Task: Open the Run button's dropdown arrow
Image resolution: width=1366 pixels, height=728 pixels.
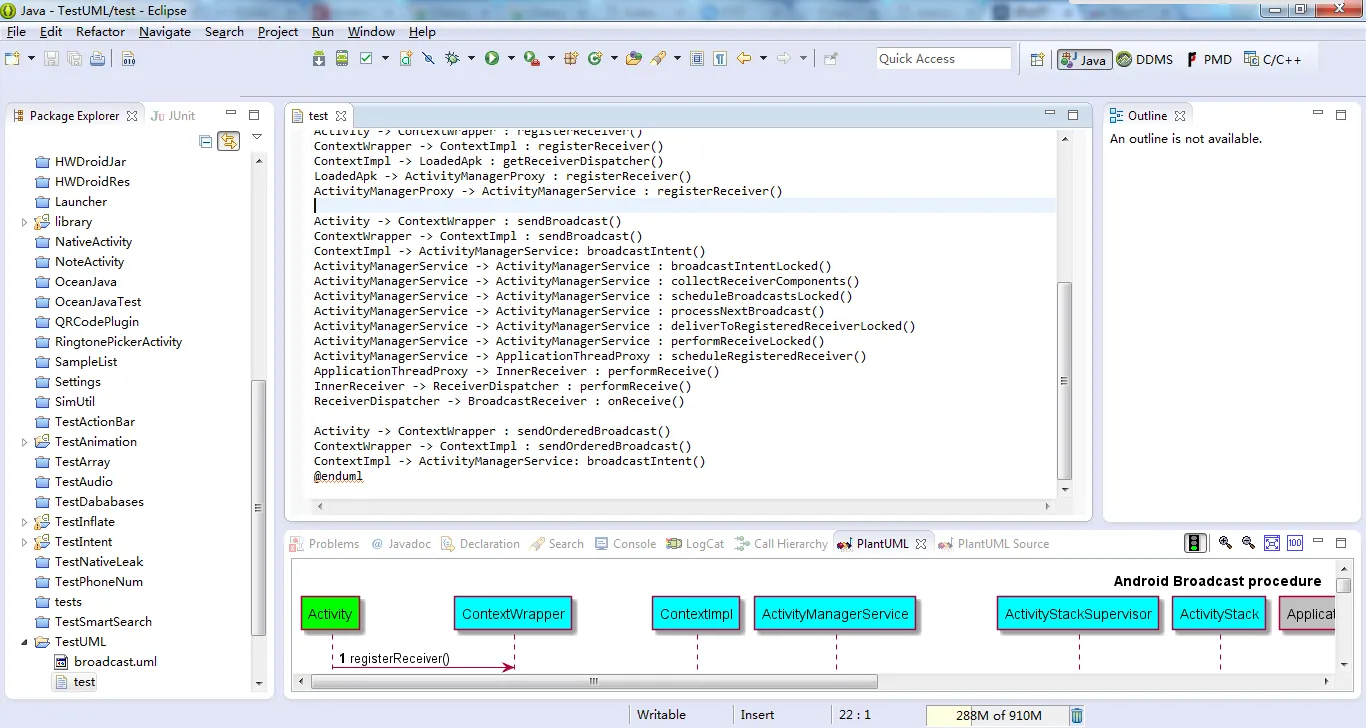Action: point(513,59)
